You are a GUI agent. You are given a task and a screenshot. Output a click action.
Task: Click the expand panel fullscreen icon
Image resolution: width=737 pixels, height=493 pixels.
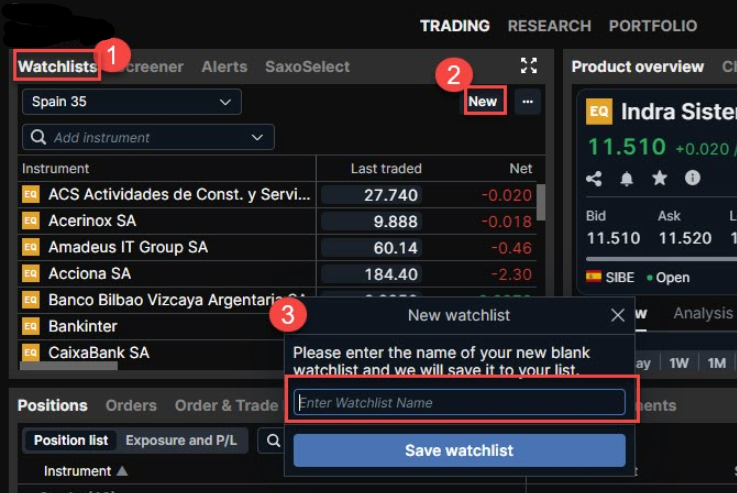[529, 66]
